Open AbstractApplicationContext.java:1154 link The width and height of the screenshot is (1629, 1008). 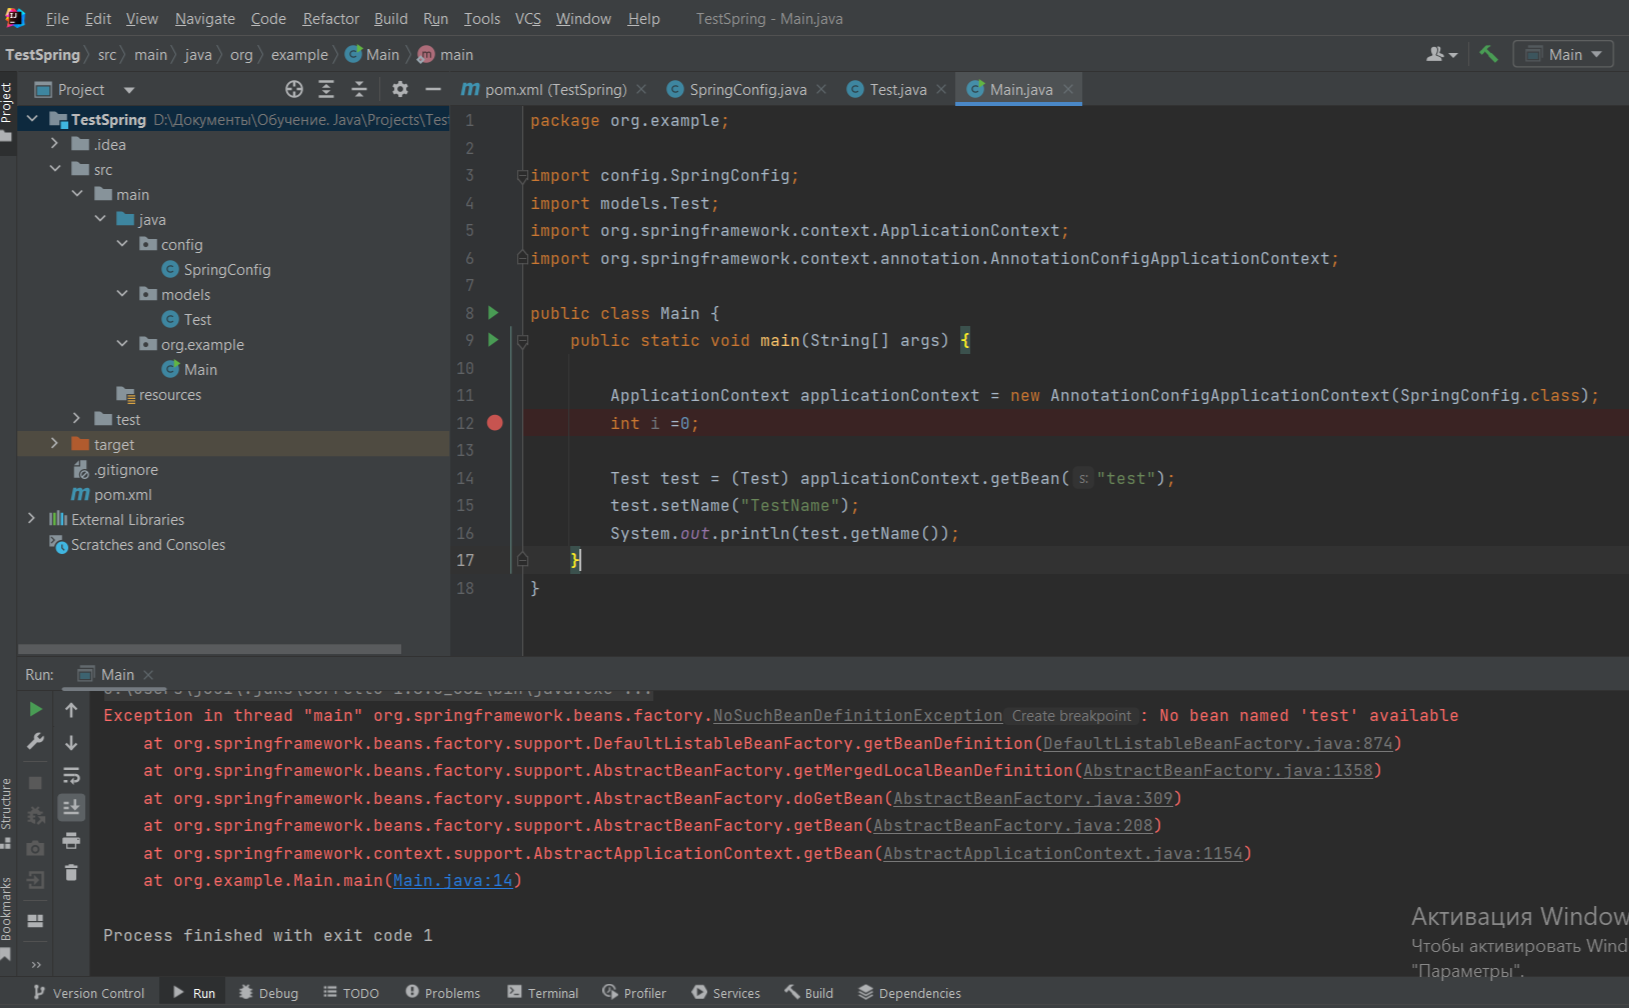click(1063, 854)
